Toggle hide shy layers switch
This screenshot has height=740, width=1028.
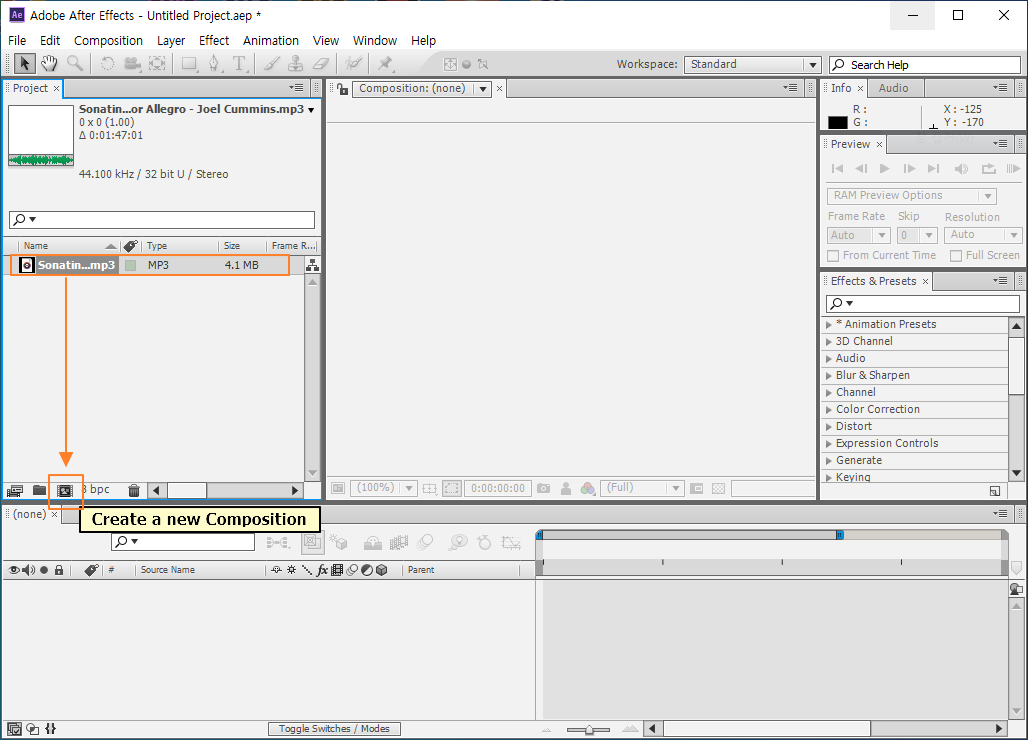(373, 542)
